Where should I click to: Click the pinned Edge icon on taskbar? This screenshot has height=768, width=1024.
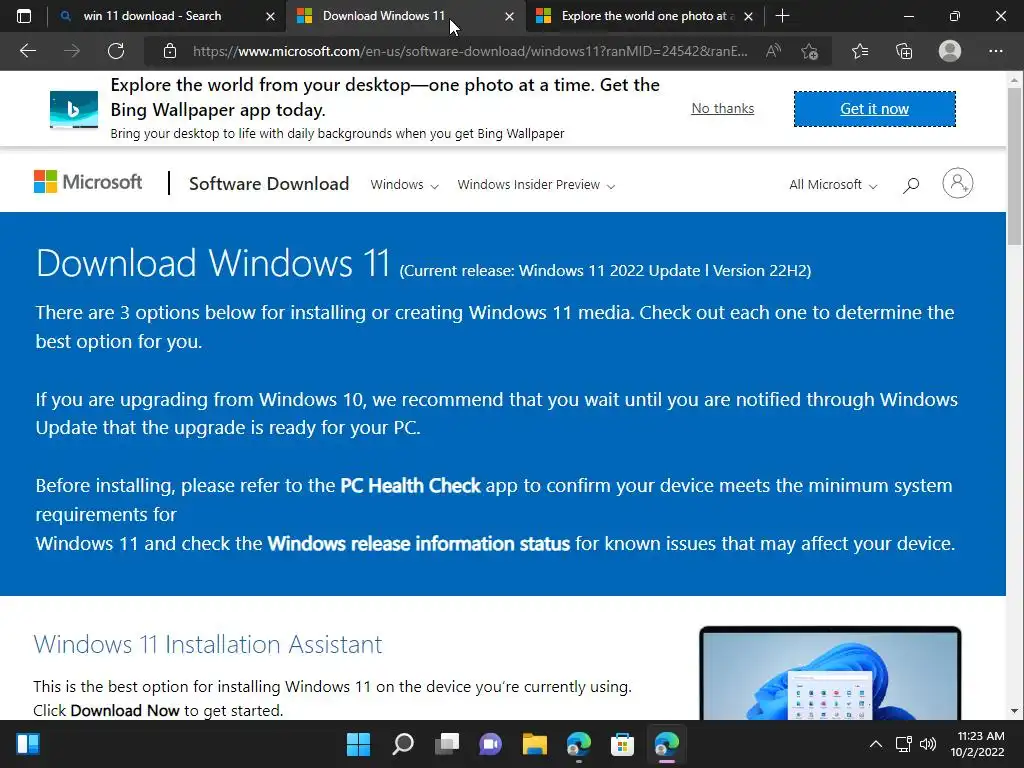(579, 744)
